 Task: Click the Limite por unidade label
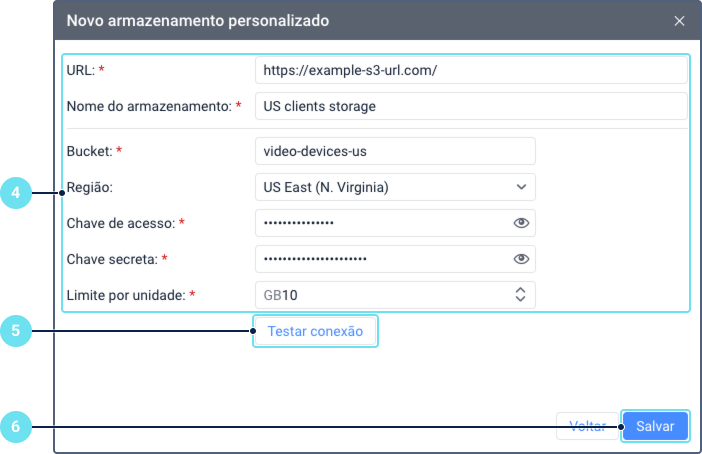coord(126,295)
